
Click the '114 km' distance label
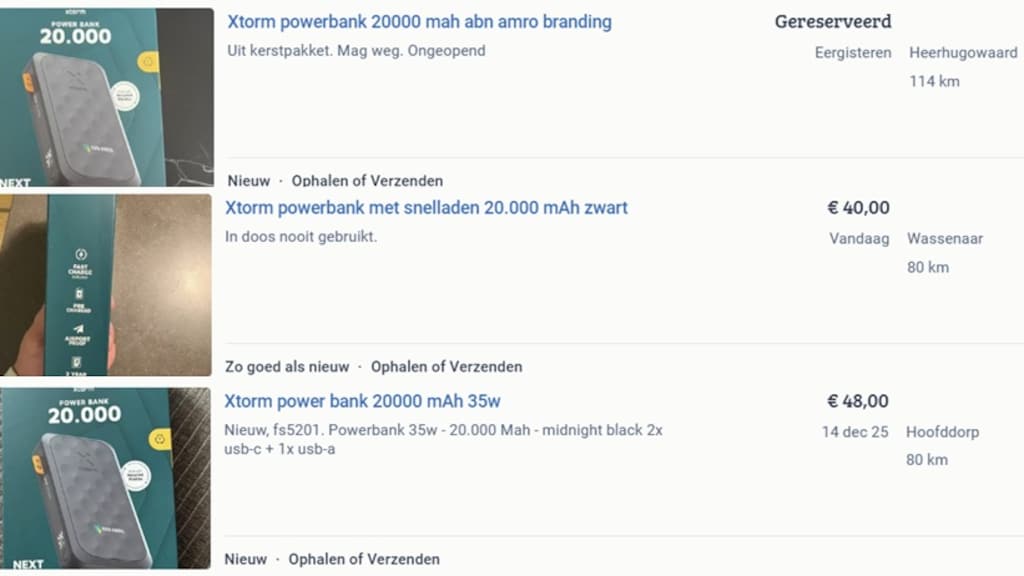(x=934, y=81)
